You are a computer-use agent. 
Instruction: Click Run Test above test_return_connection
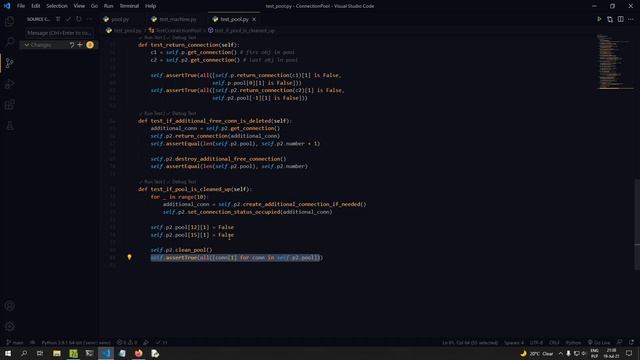[x=152, y=38]
